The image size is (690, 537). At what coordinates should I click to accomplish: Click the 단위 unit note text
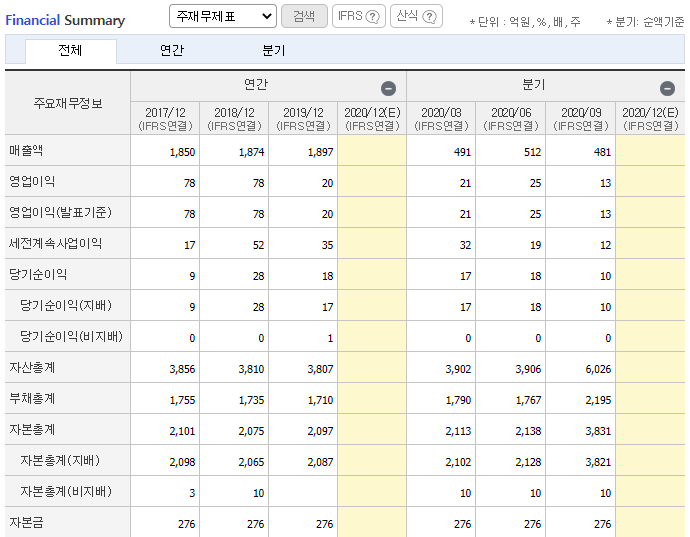click(525, 22)
